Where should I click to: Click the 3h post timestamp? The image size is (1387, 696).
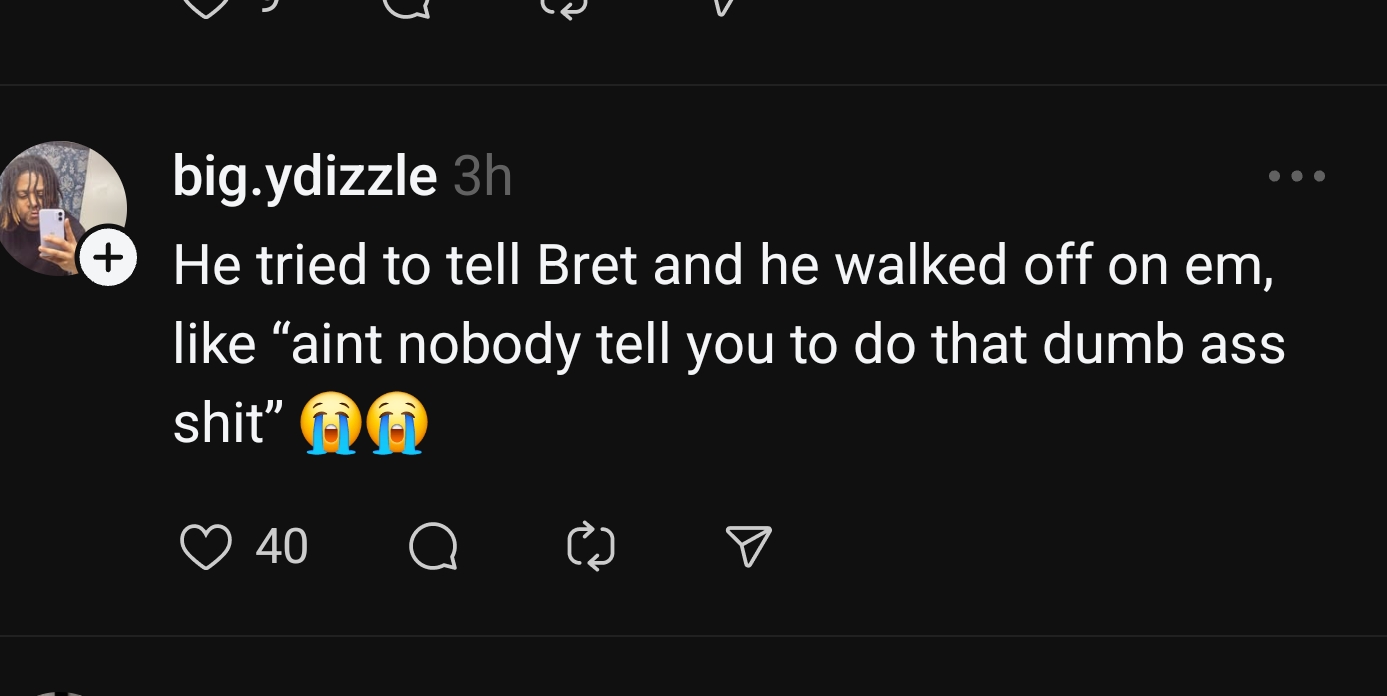point(482,178)
